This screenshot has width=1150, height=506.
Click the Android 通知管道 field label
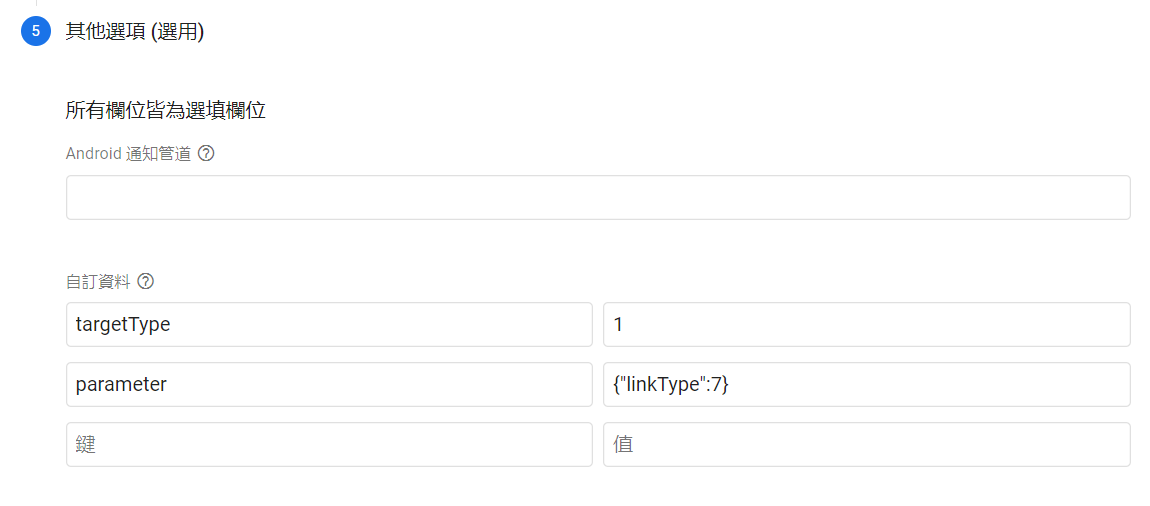pos(128,154)
